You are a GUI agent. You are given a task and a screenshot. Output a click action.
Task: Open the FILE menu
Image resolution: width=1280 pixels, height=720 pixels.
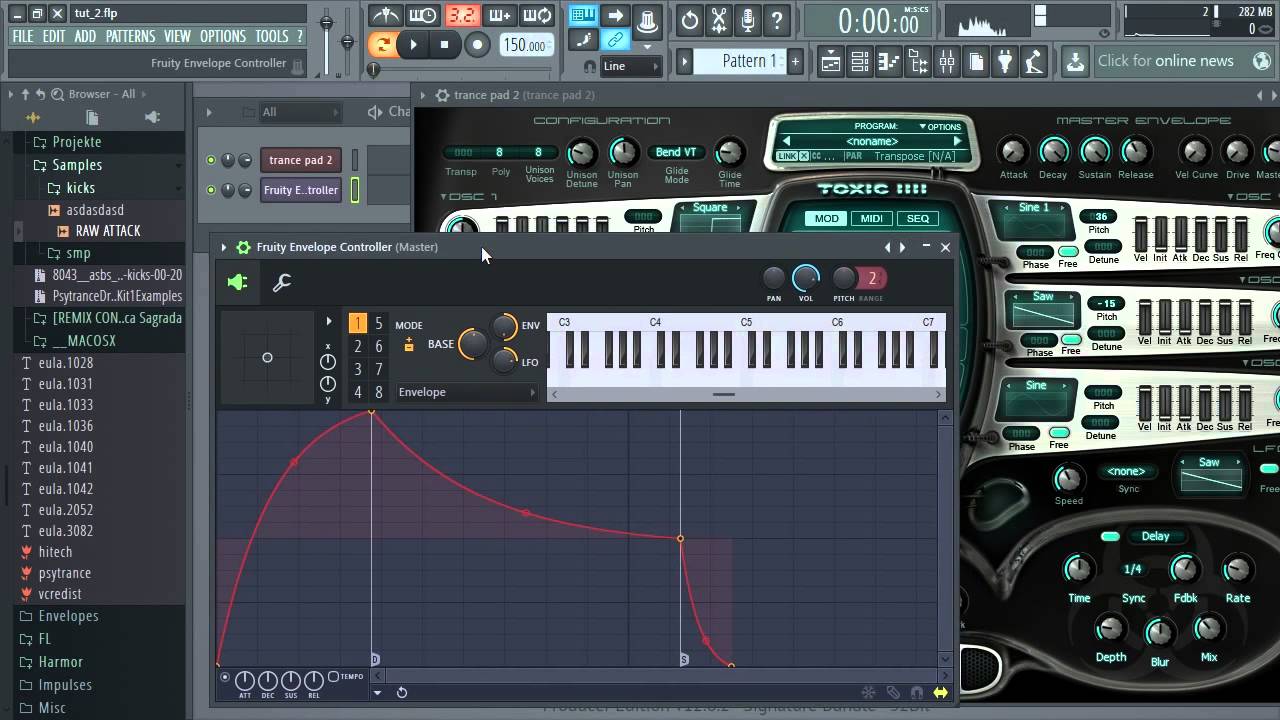(x=22, y=36)
